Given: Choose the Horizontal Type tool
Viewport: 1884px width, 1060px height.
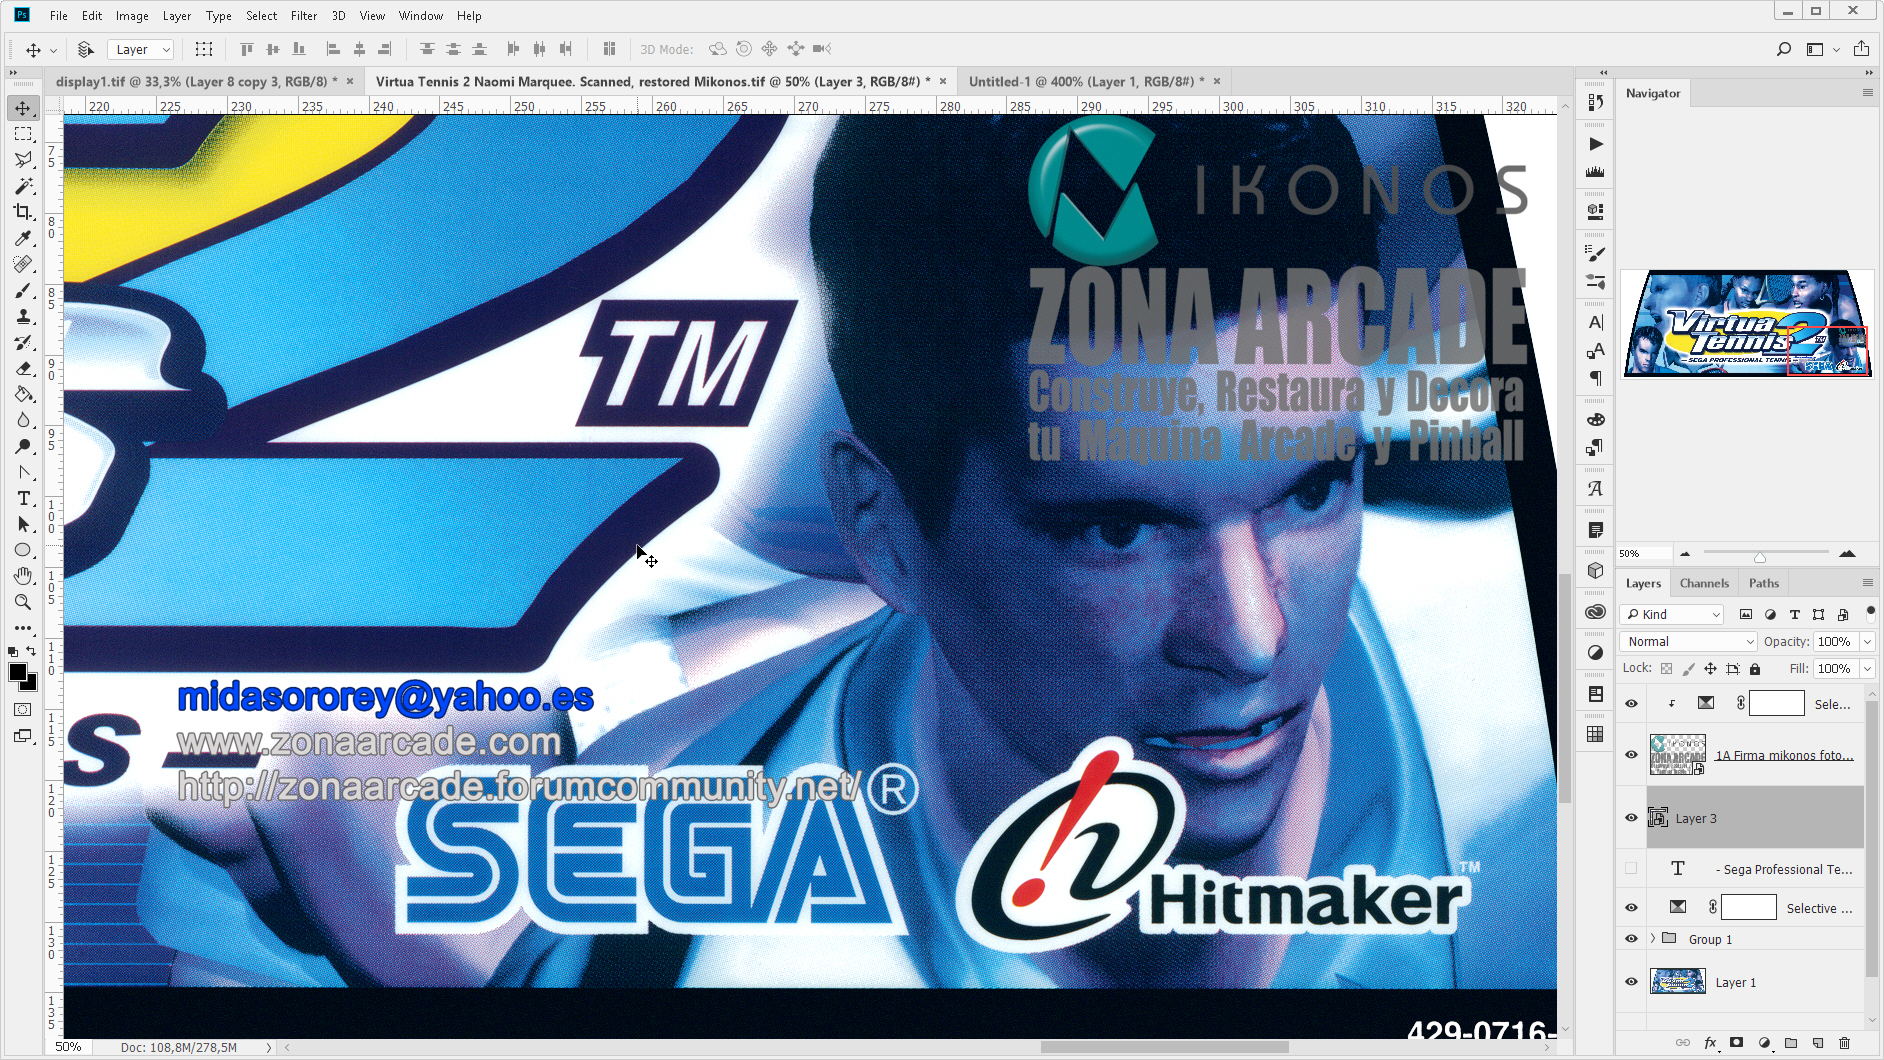Looking at the screenshot, I should (23, 498).
